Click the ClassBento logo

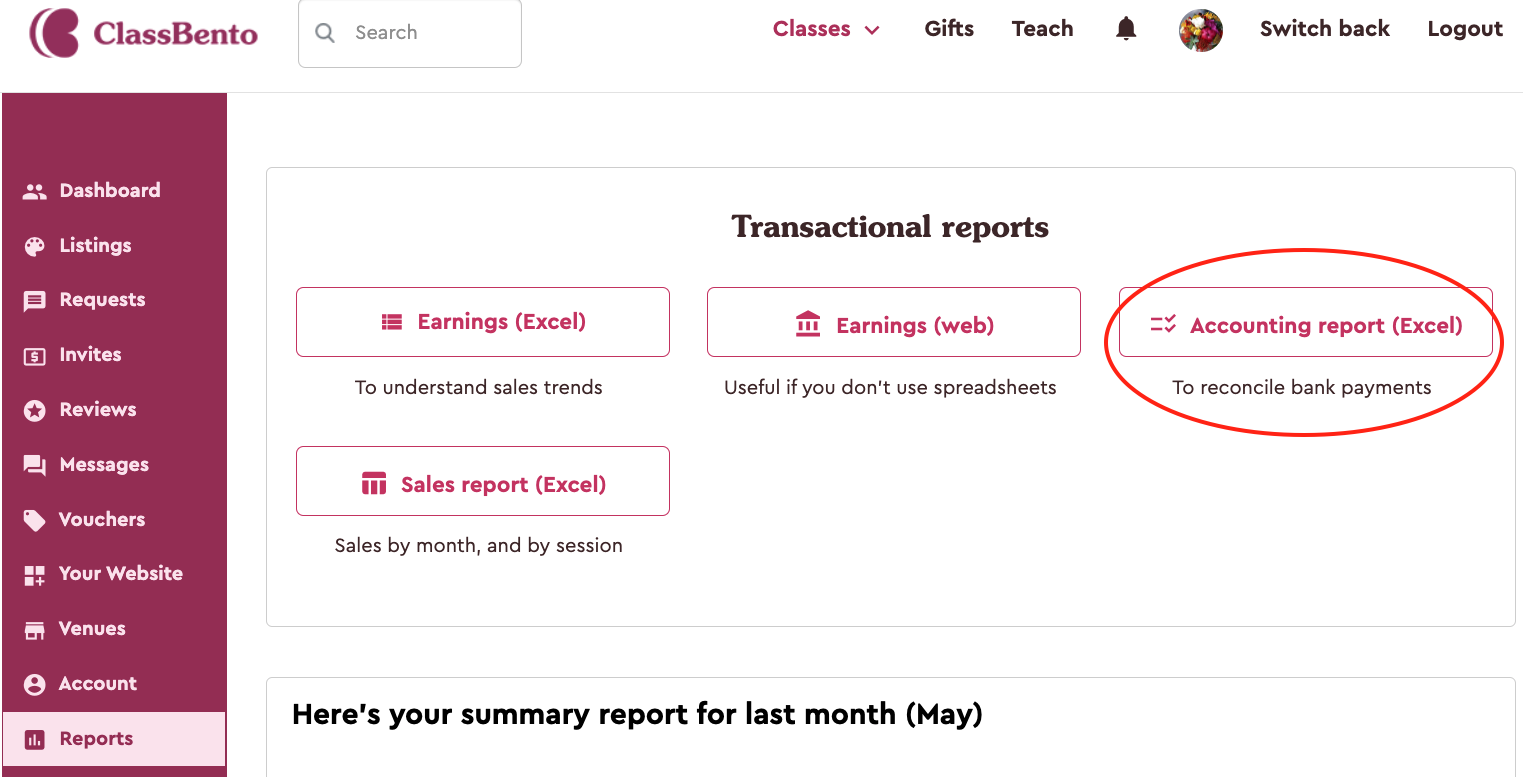point(143,33)
